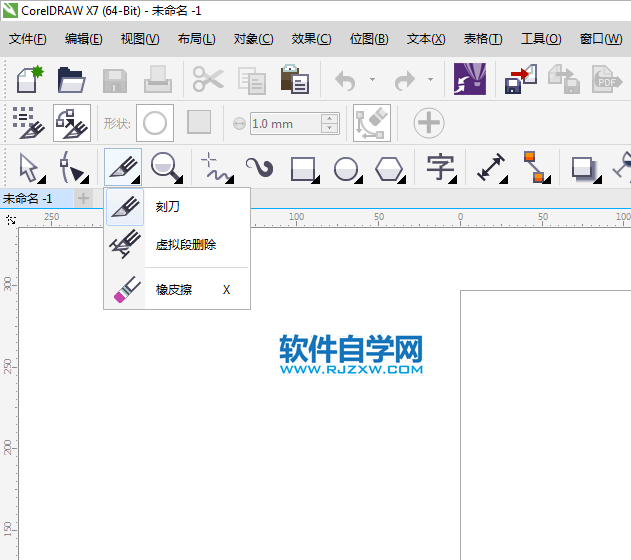Click the Publish to PDF icon

point(607,79)
